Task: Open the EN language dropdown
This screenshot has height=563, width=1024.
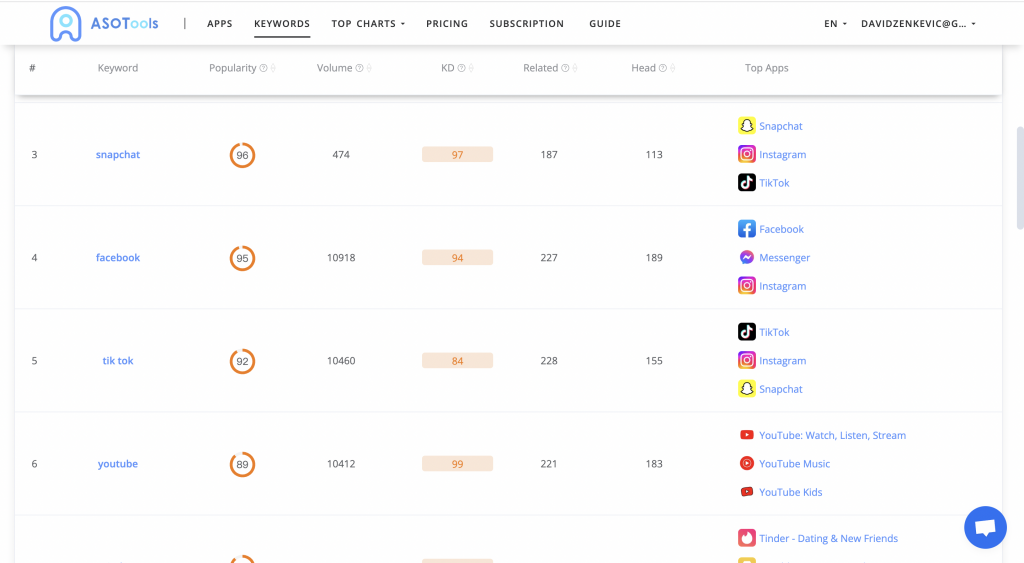Action: click(x=835, y=24)
